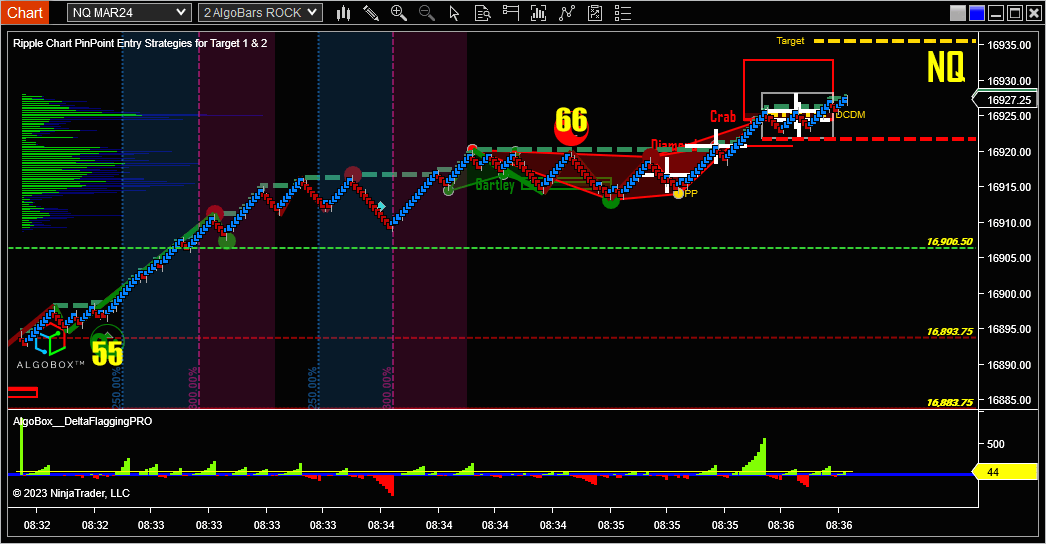This screenshot has width=1046, height=544.
Task: Open the Indicators icon in toolbar
Action: click(x=540, y=13)
